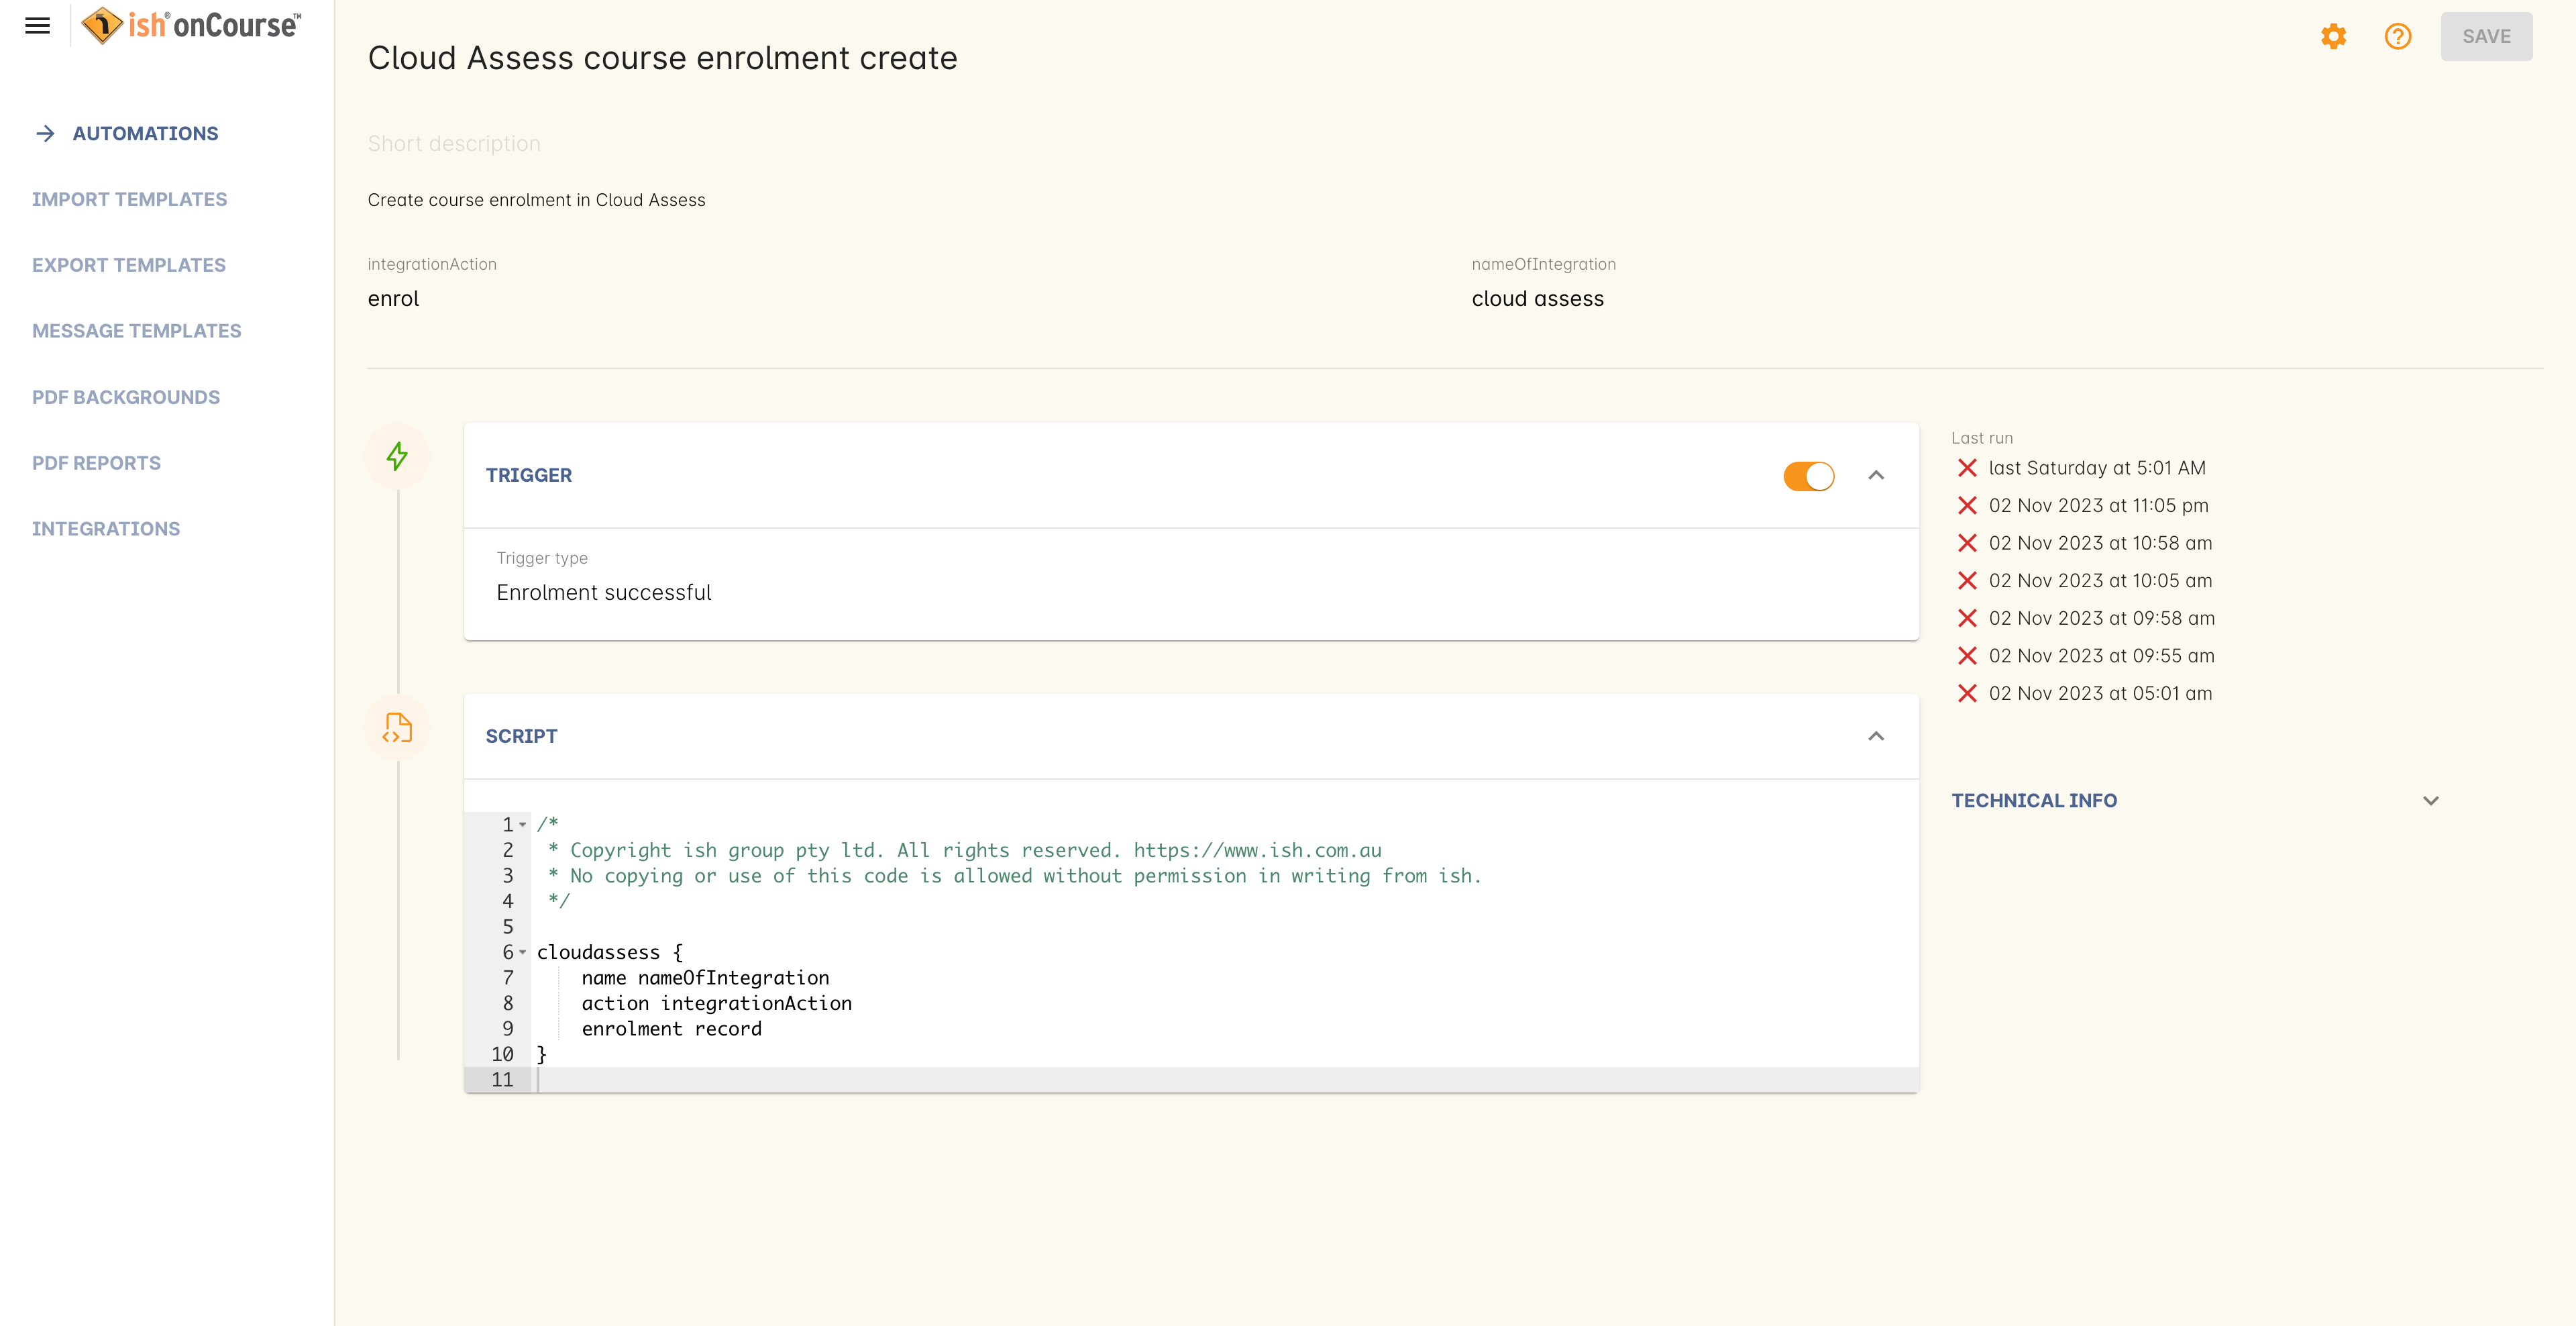Image resolution: width=2576 pixels, height=1326 pixels.
Task: Open PDF Backgrounds
Action: click(x=126, y=397)
